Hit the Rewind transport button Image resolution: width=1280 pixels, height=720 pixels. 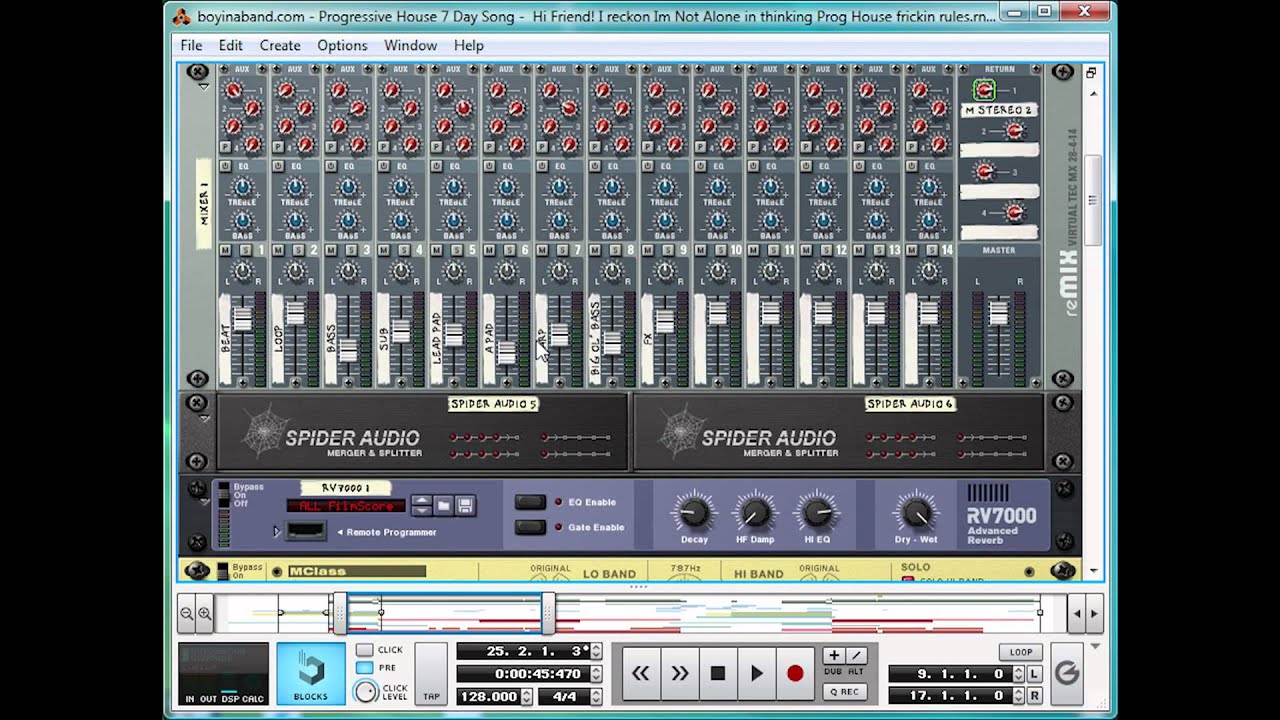coord(641,673)
